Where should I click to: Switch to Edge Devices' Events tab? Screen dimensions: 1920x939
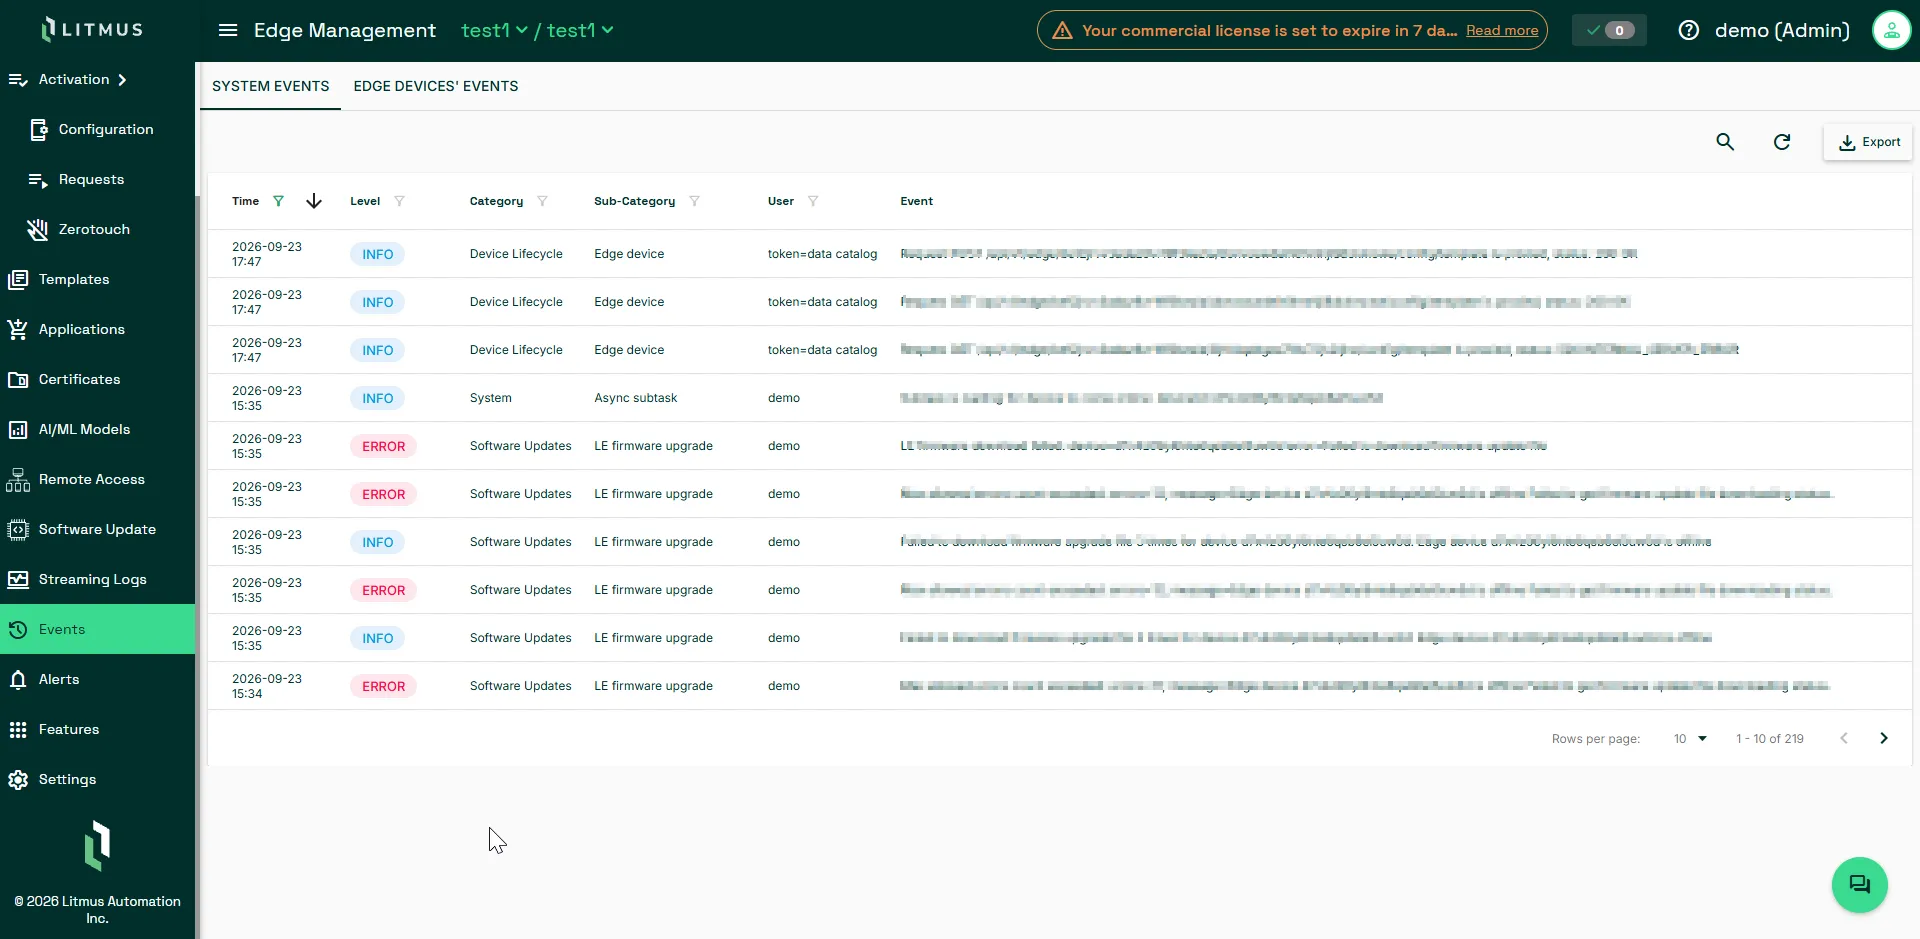coord(436,86)
